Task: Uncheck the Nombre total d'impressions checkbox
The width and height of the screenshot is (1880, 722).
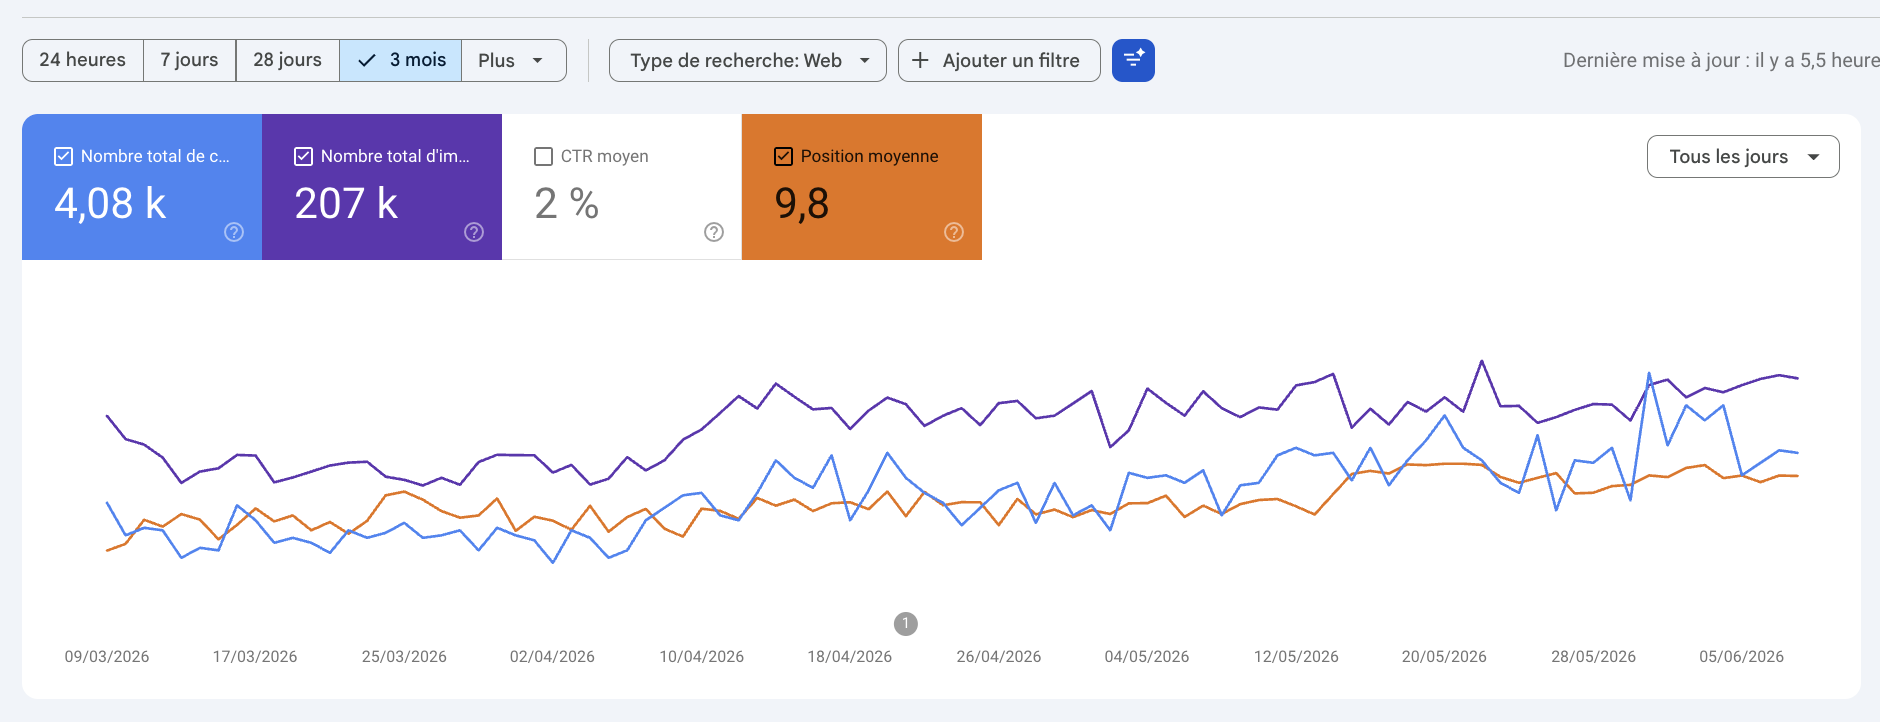Action: [x=303, y=156]
